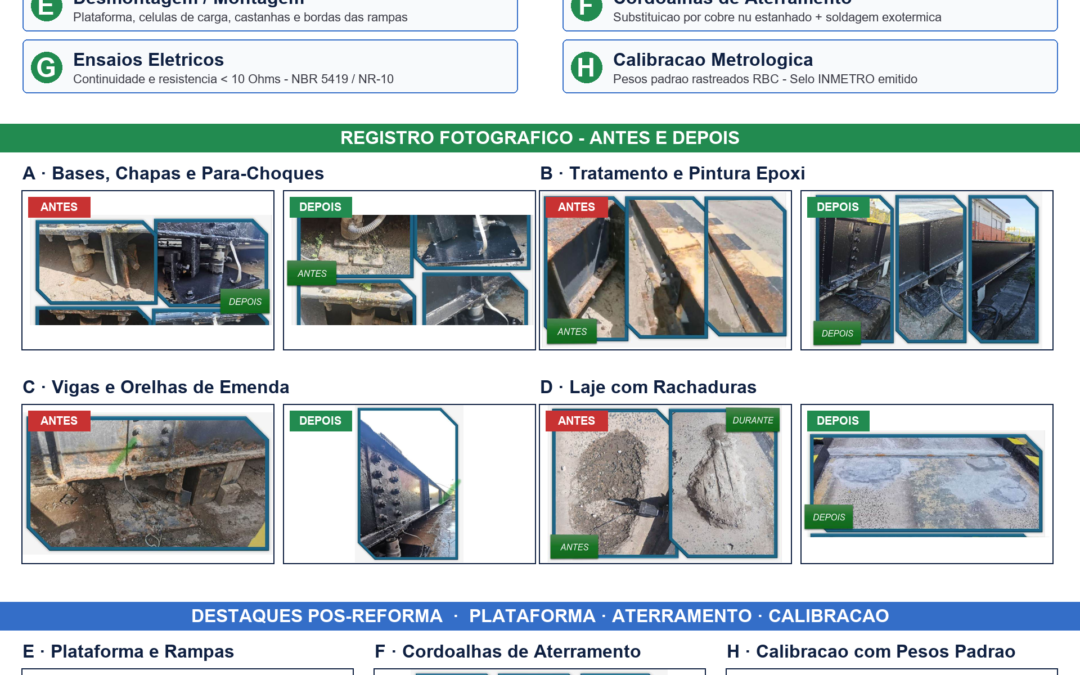This screenshot has width=1080, height=675.
Task: Open section B's rusty beam before photos
Action: [667, 268]
